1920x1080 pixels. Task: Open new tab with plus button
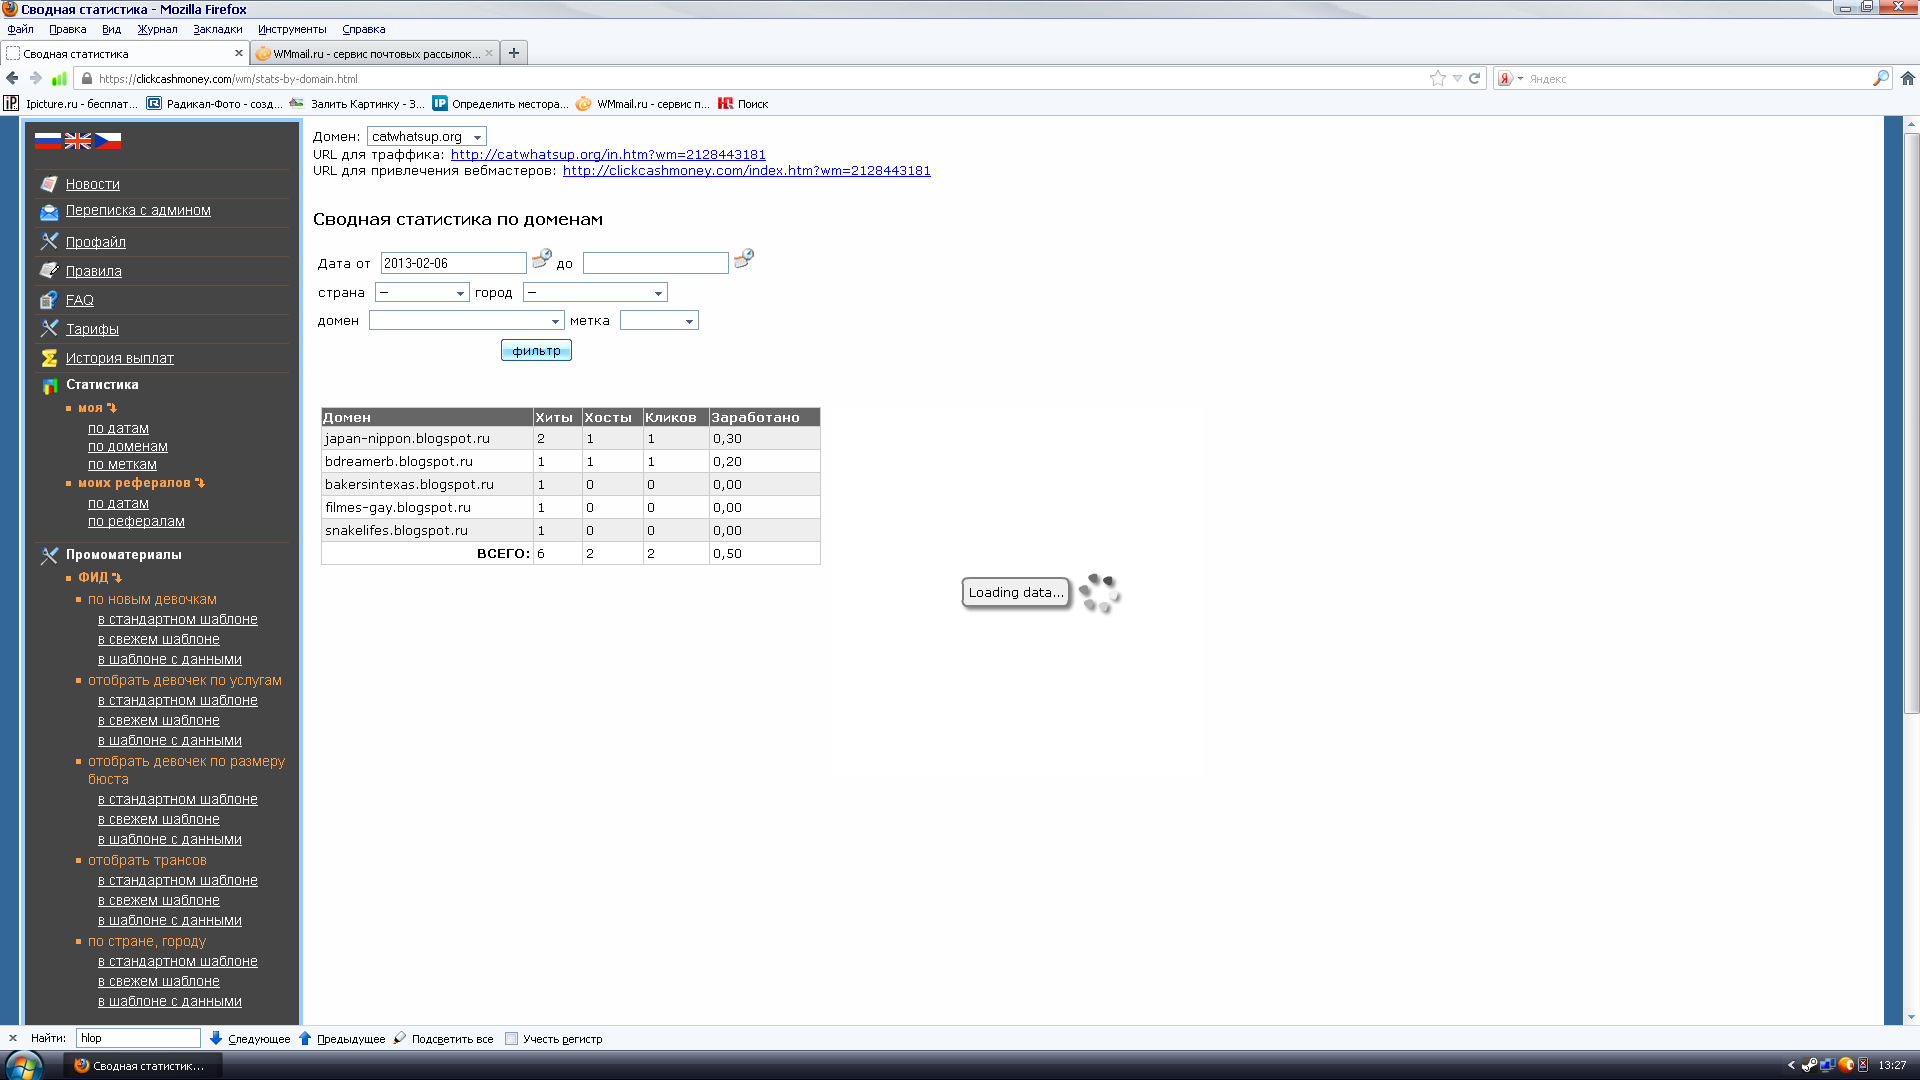coord(514,53)
